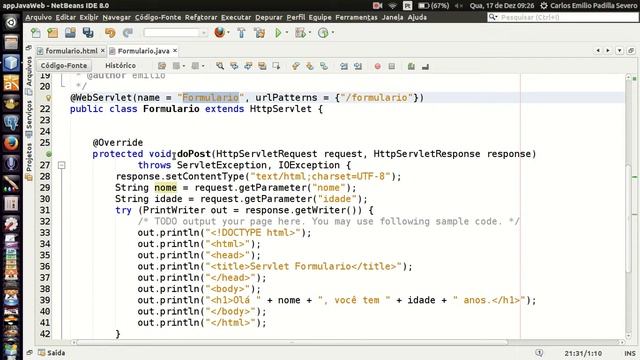Click the Find Previous Occurrence icon

234,66
